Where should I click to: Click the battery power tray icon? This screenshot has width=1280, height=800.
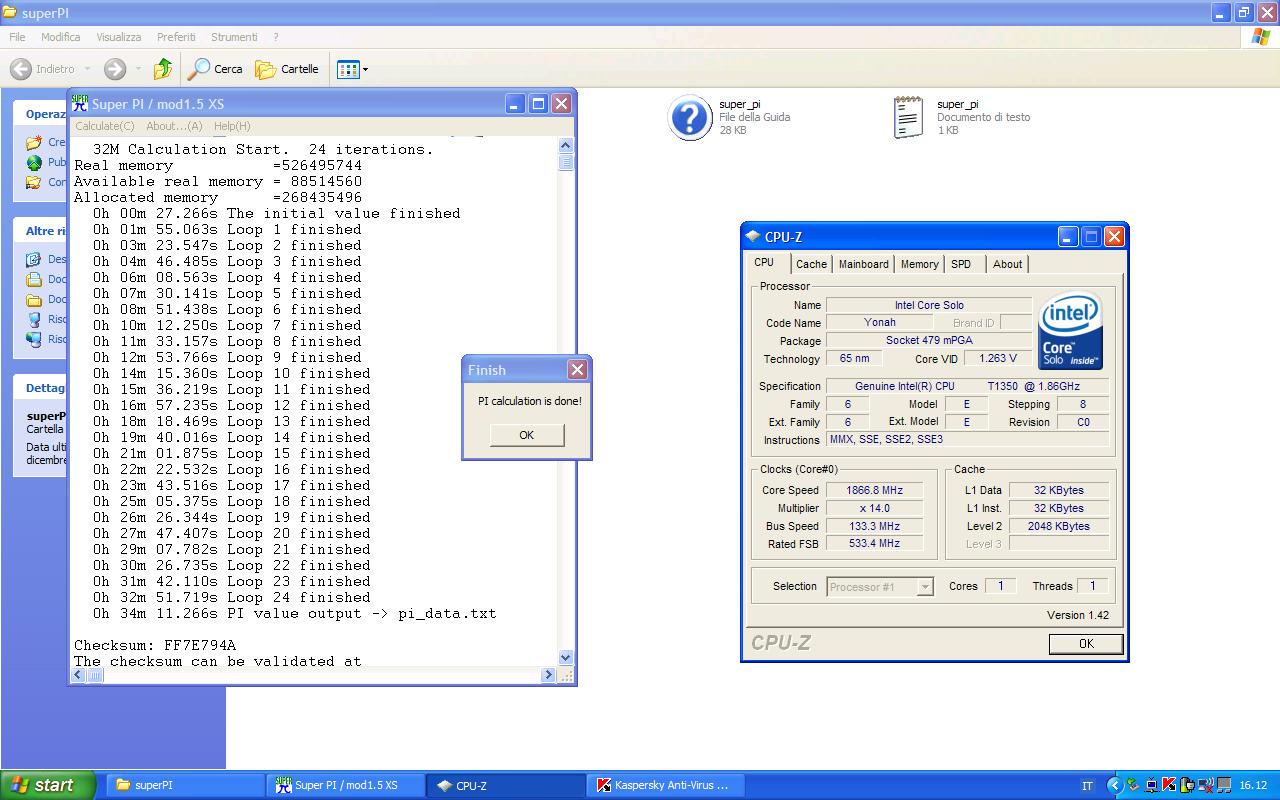tap(1187, 785)
